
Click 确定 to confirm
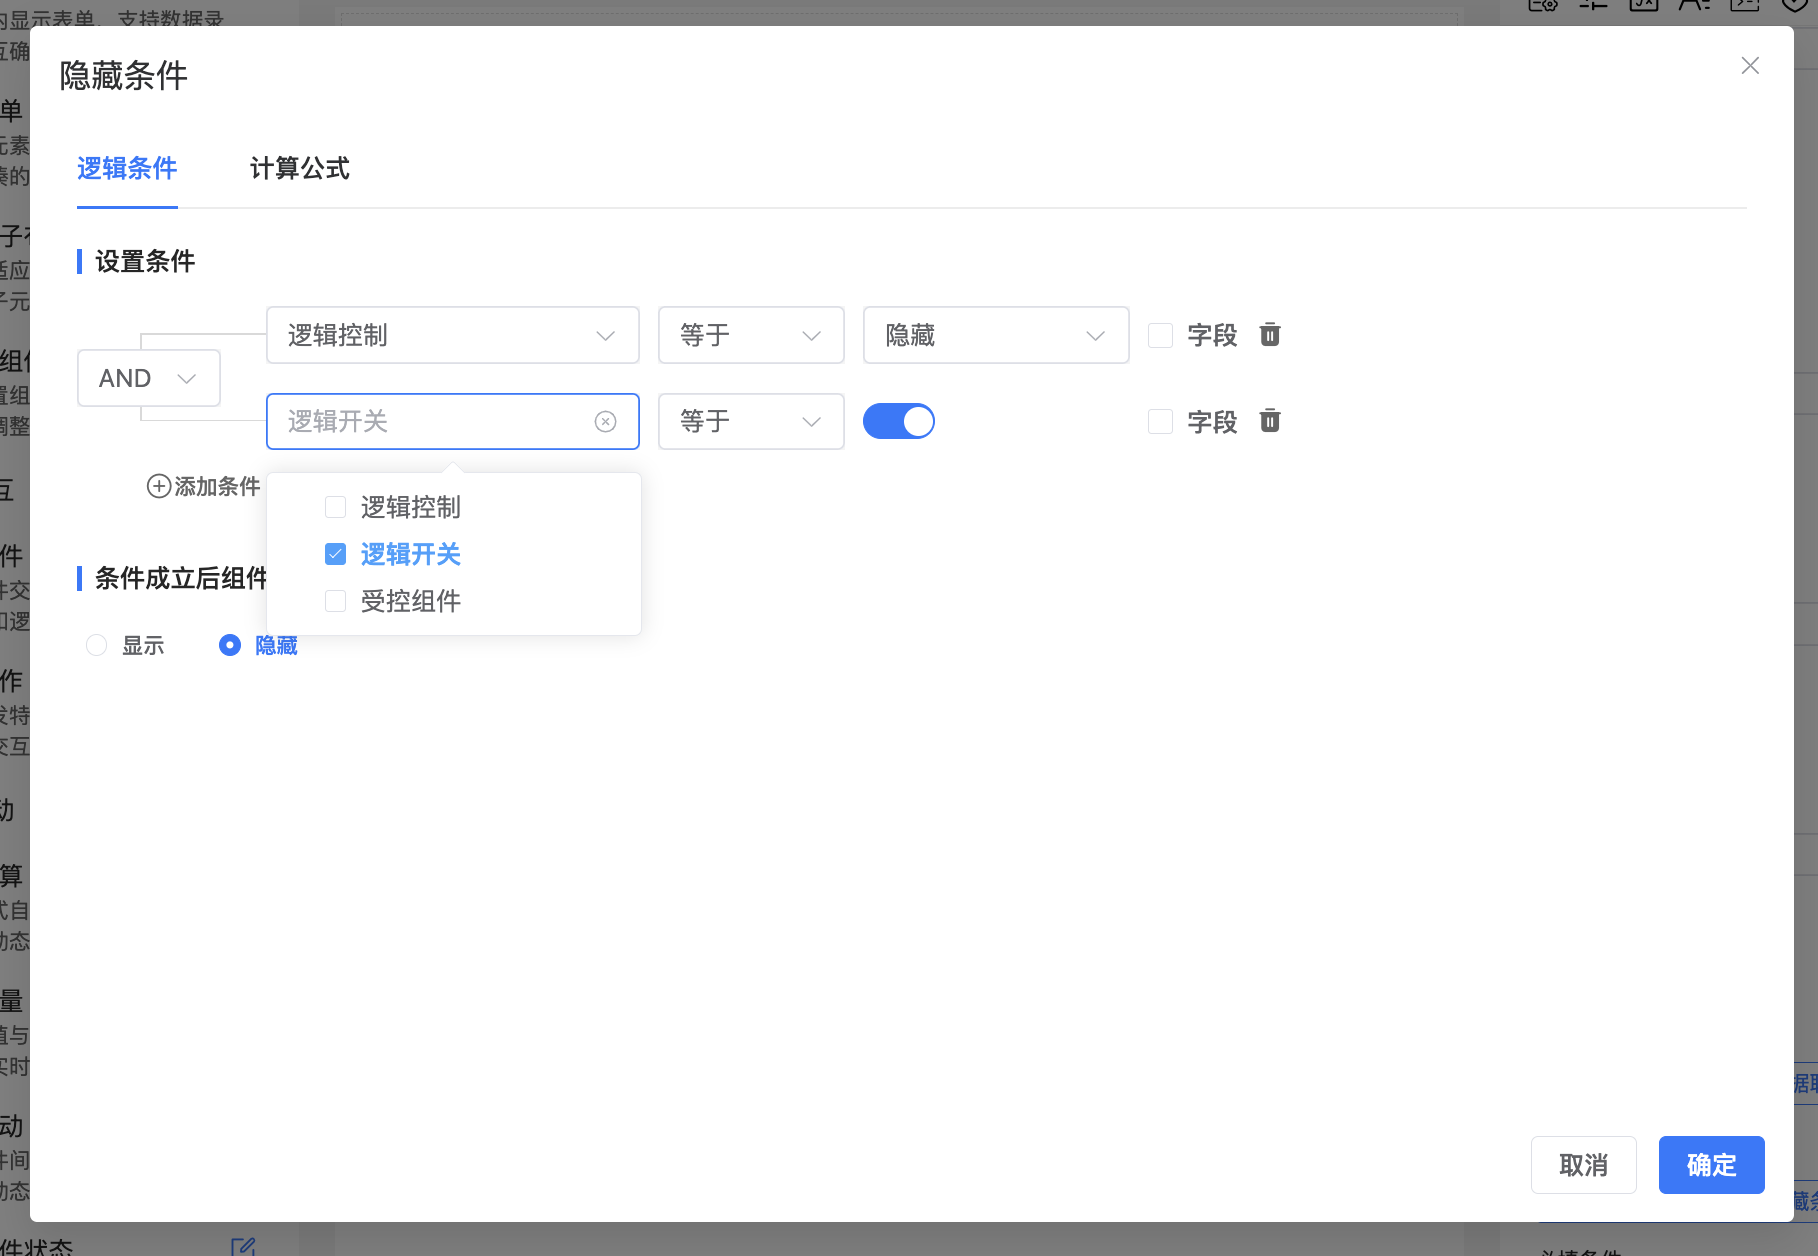click(x=1712, y=1165)
